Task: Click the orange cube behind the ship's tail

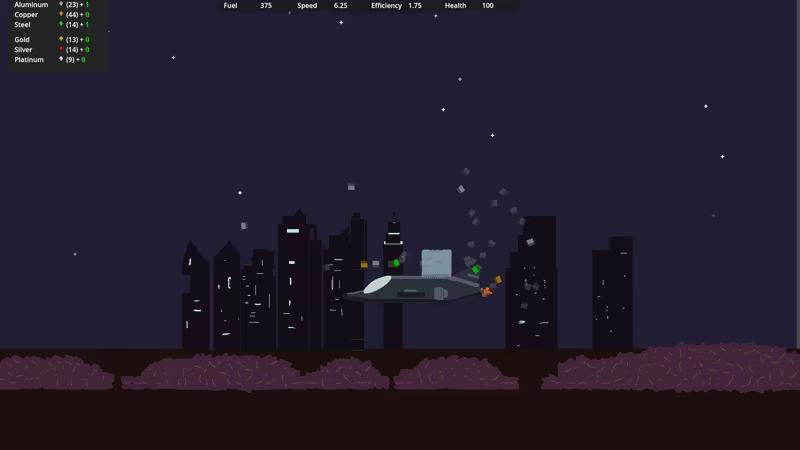Action: point(498,280)
